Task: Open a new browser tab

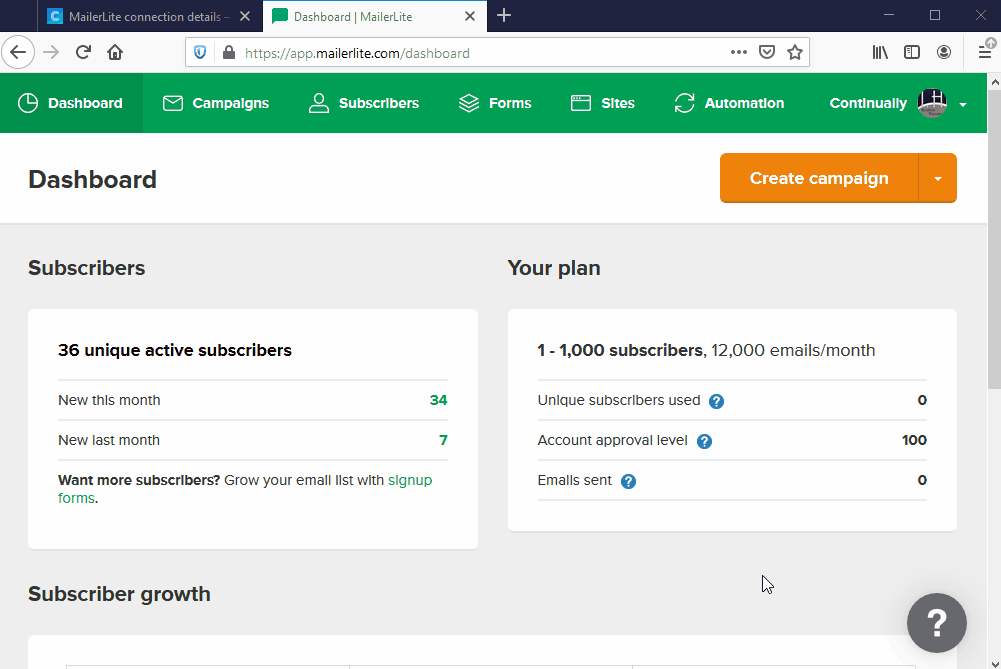Action: pos(504,15)
